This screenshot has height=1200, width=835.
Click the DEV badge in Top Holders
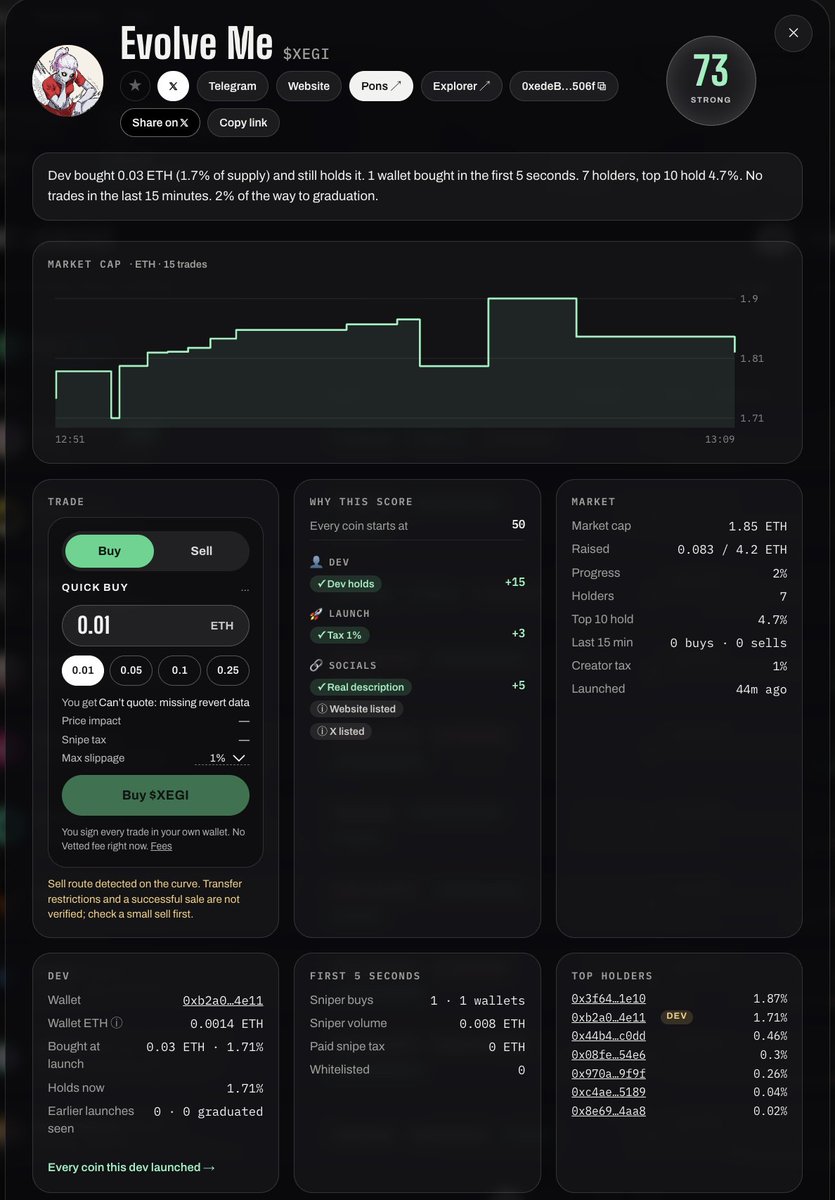tap(677, 1016)
